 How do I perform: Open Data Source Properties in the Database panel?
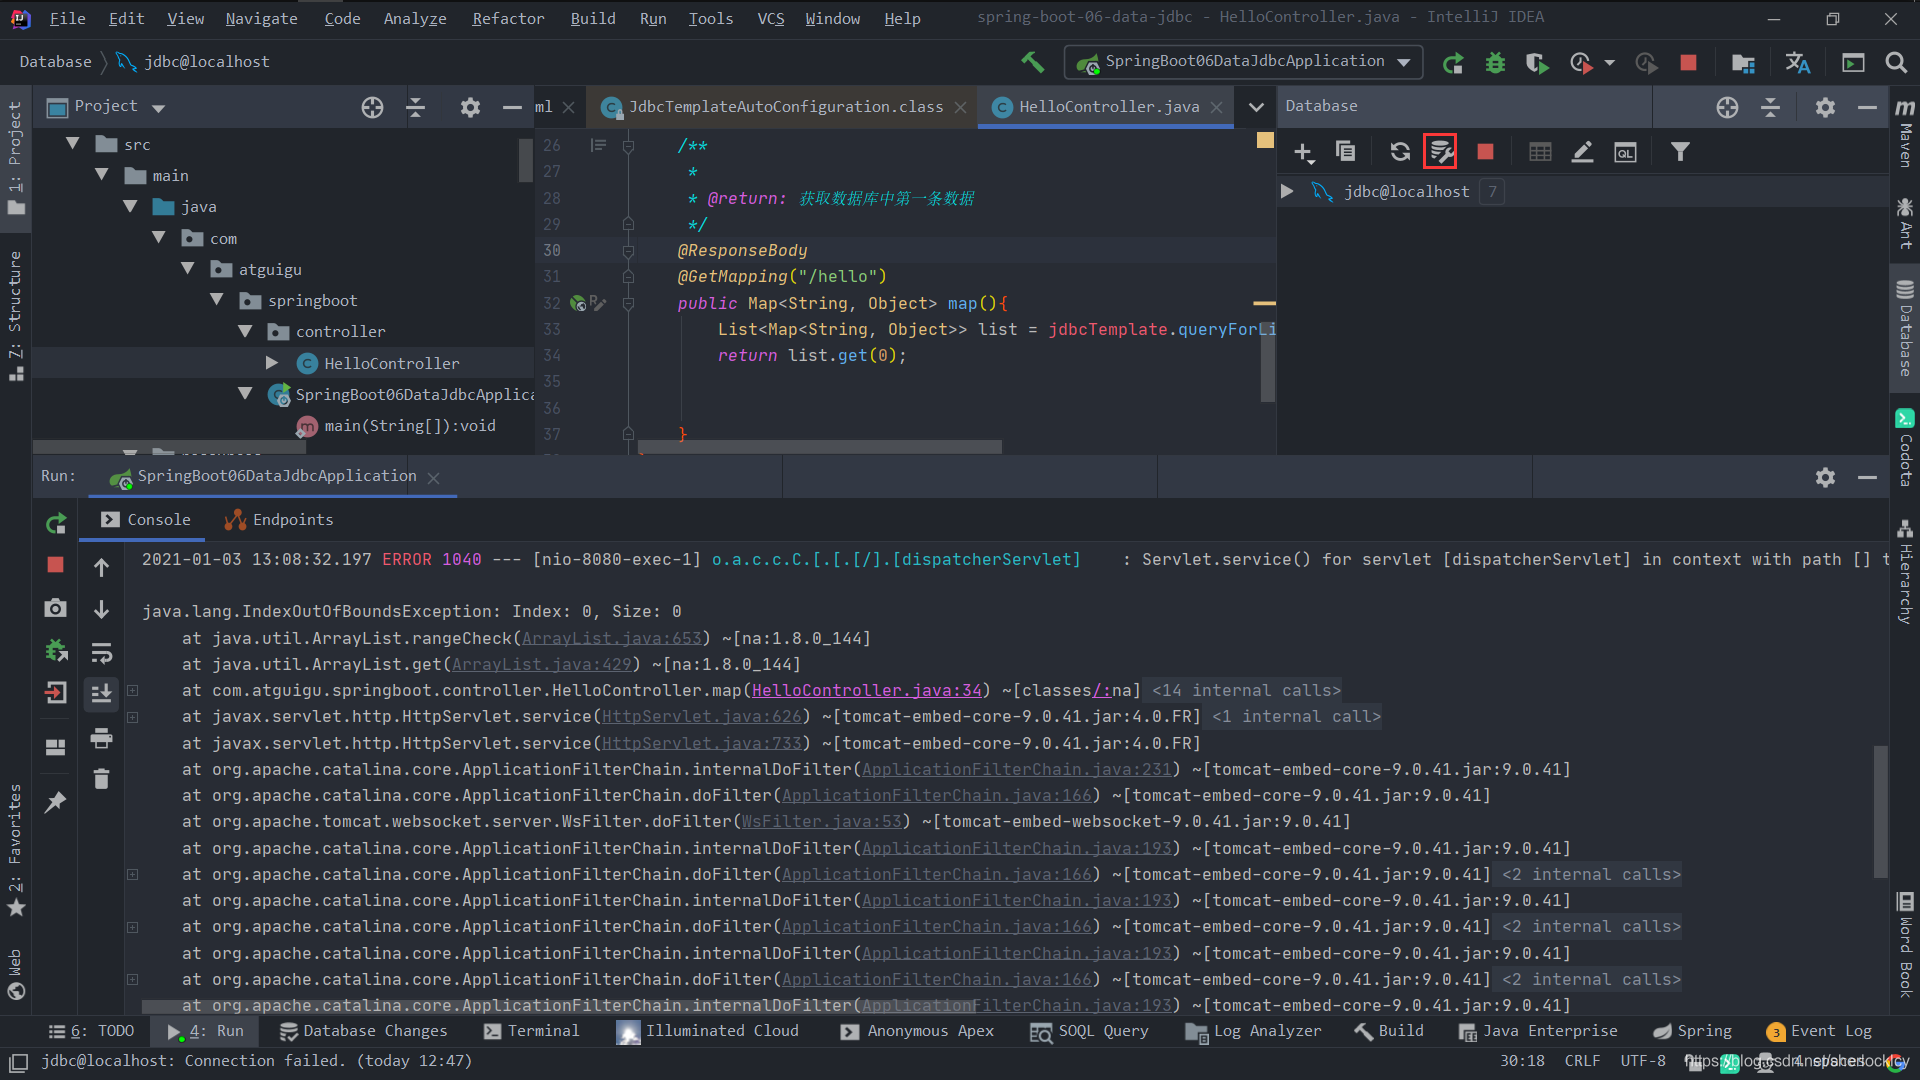click(1440, 152)
